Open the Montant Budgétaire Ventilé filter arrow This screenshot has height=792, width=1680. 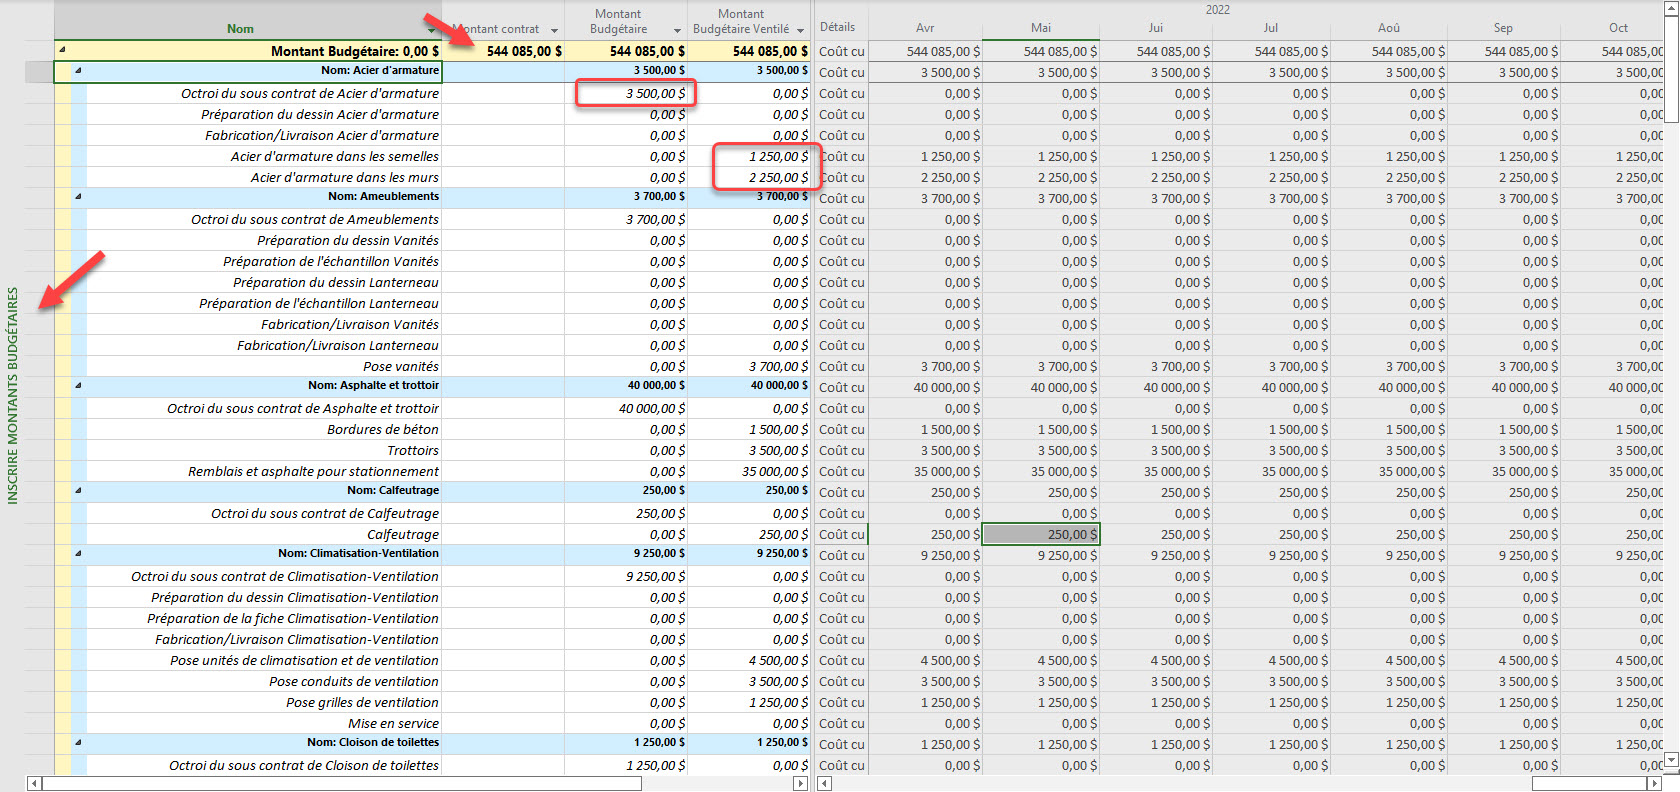pos(801,30)
